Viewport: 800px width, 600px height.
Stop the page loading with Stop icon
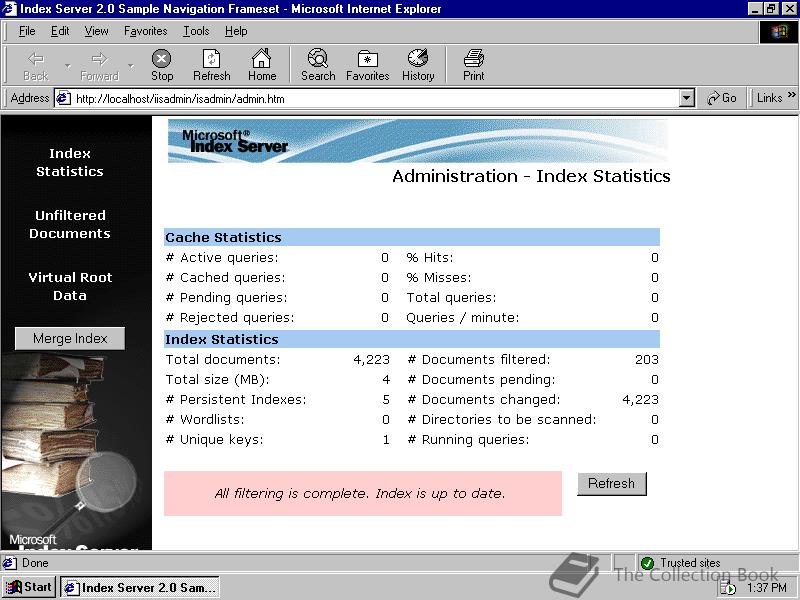(161, 63)
